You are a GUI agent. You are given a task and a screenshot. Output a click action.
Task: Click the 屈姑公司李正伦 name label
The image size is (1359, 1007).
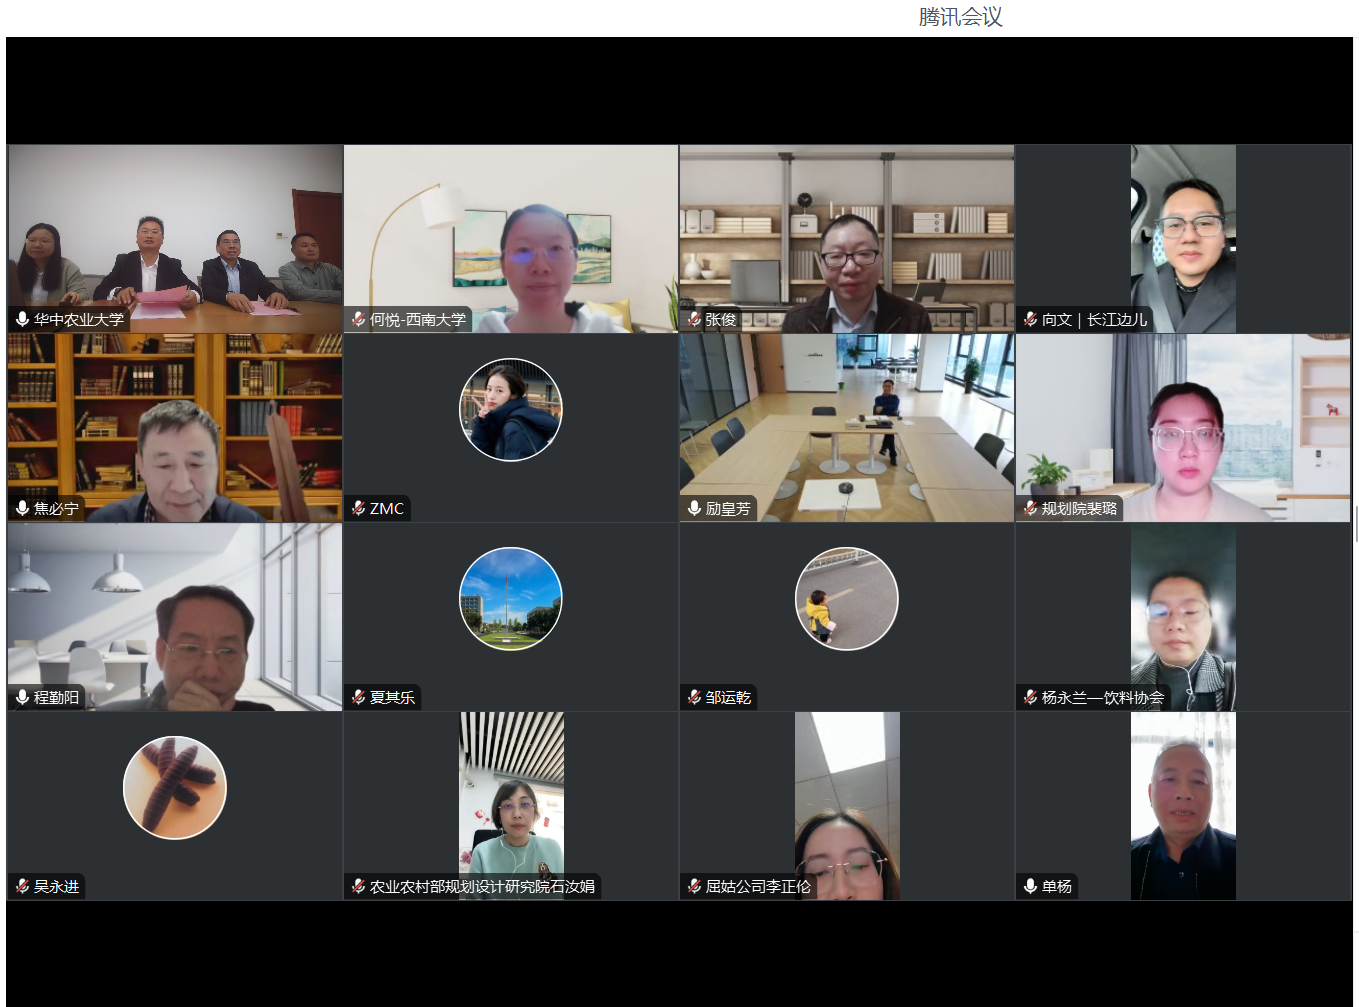tap(758, 887)
